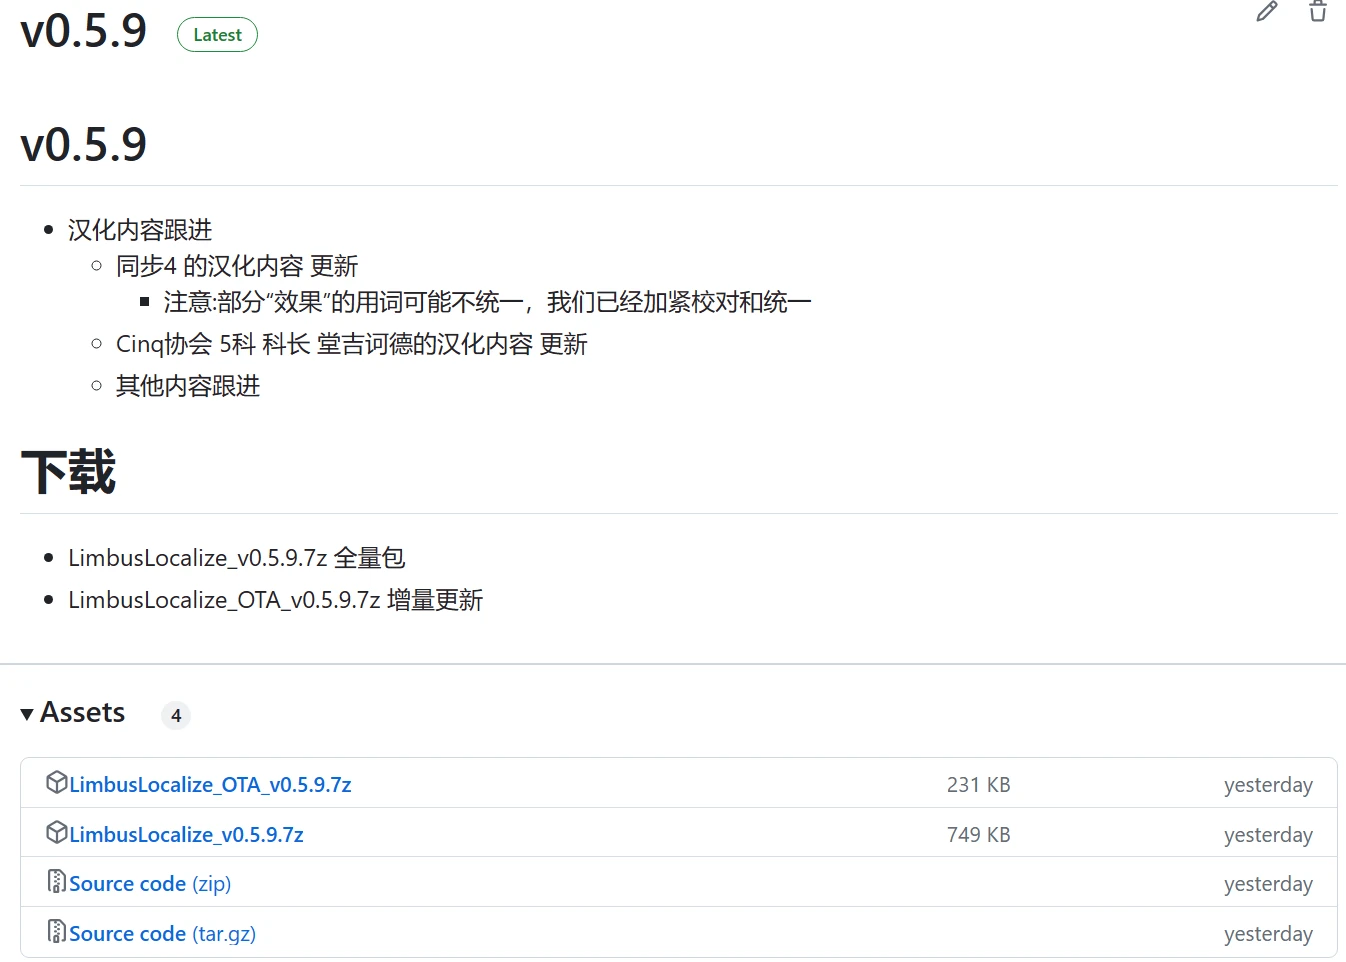The width and height of the screenshot is (1346, 962).
Task: Click the 下载 section heading
Action: (x=69, y=472)
